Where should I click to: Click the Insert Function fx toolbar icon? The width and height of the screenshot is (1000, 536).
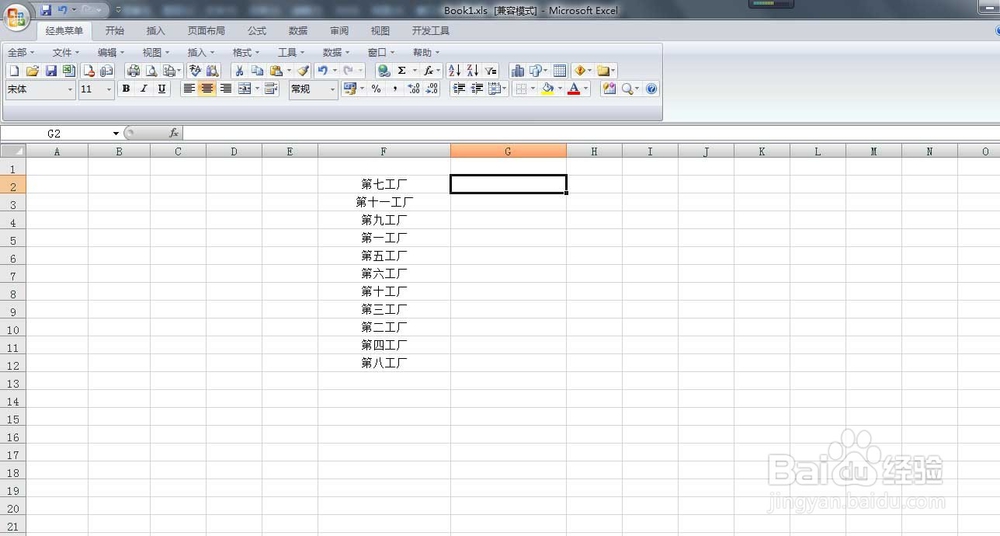429,71
